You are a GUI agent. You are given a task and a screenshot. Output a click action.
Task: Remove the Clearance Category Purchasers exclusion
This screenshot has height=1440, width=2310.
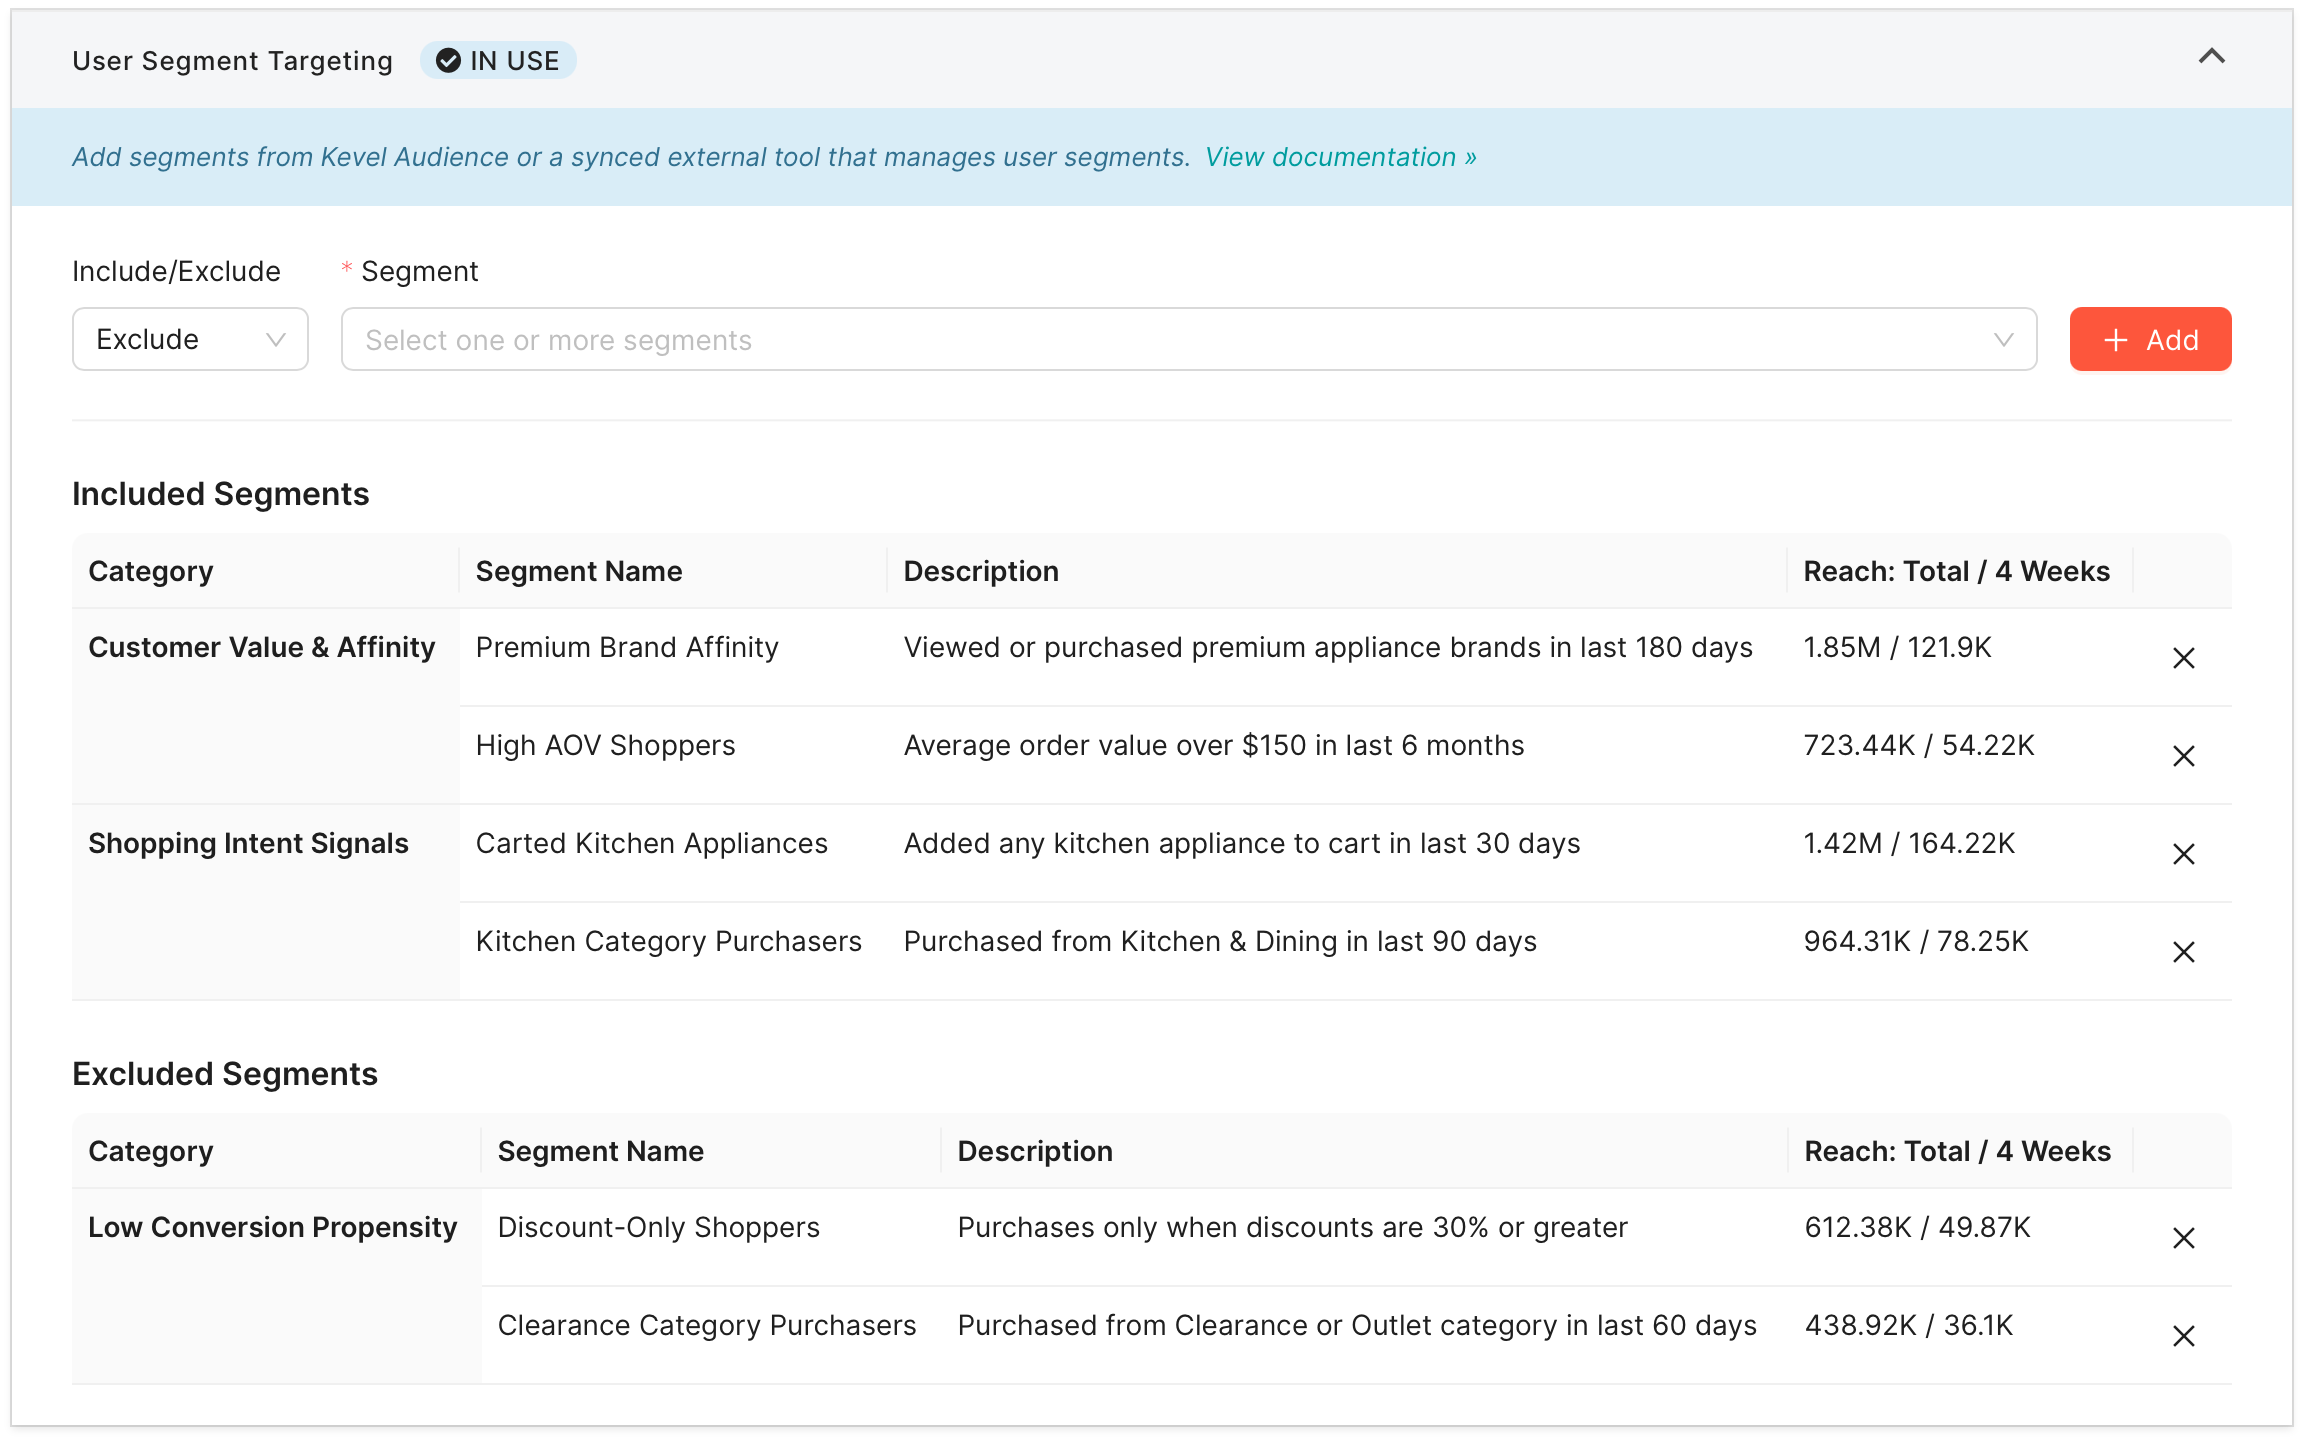tap(2183, 1336)
